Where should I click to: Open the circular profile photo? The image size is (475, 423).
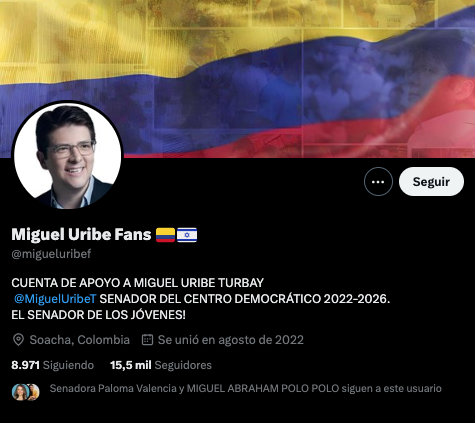[68, 156]
